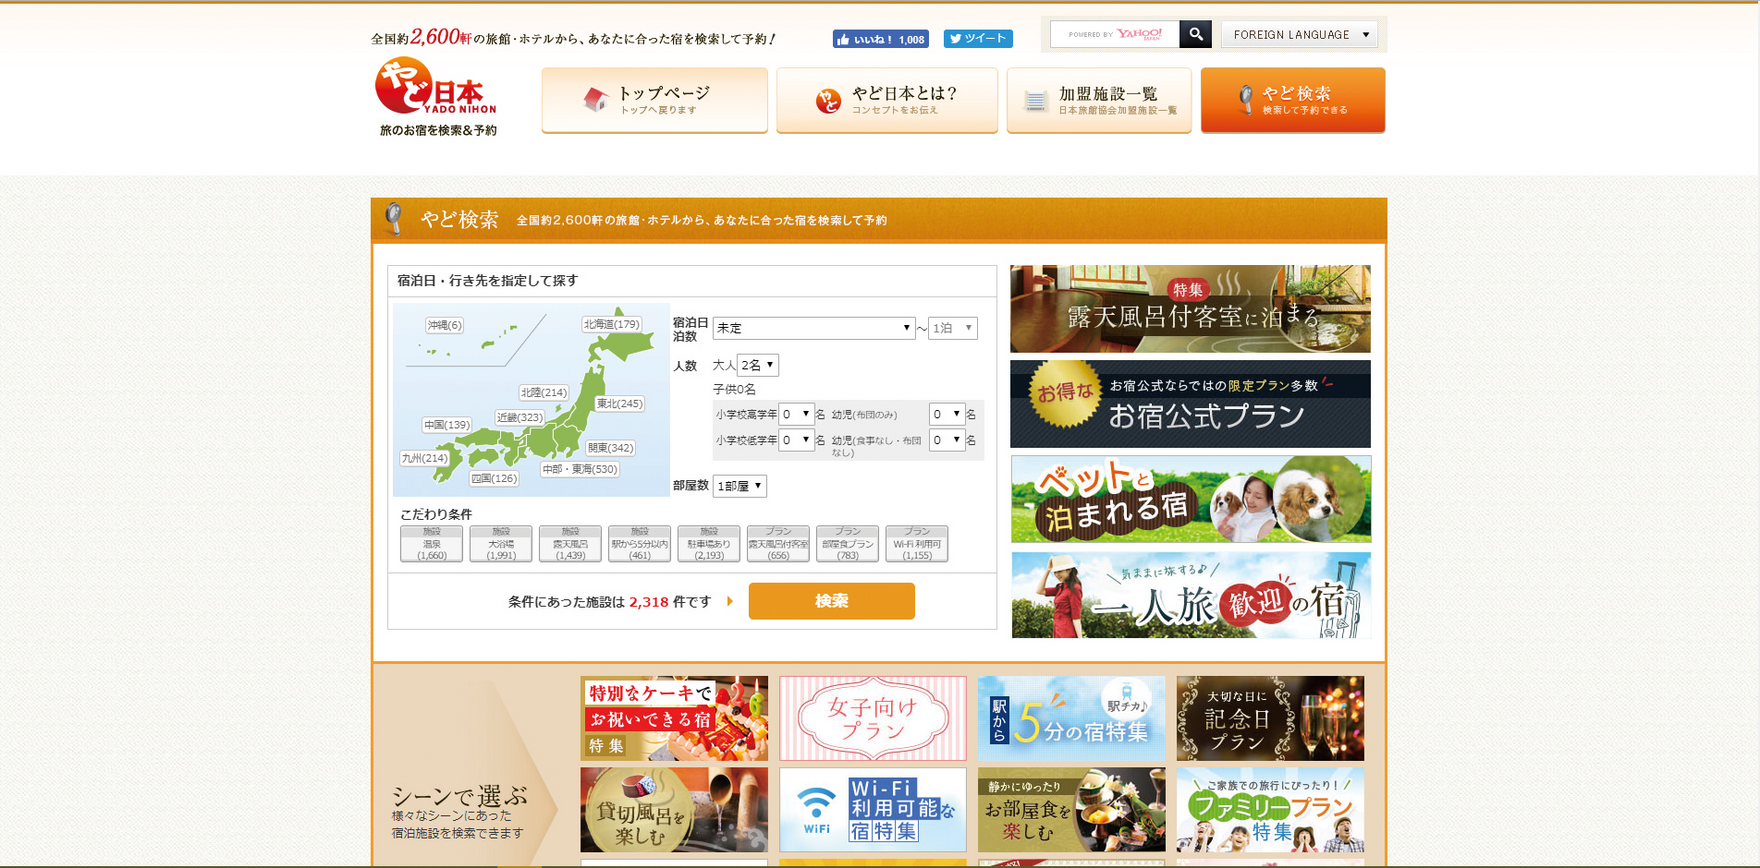The image size is (1760, 868).
Task: Click the magnifier search icon button
Action: (1195, 34)
